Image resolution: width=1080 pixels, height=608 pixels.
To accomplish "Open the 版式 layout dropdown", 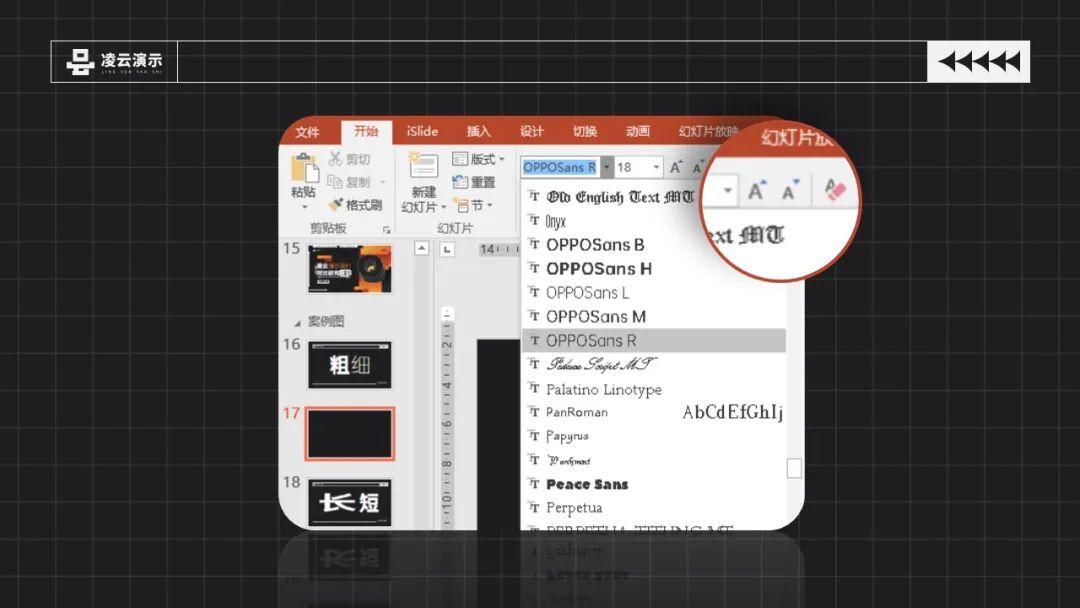I will [x=479, y=159].
